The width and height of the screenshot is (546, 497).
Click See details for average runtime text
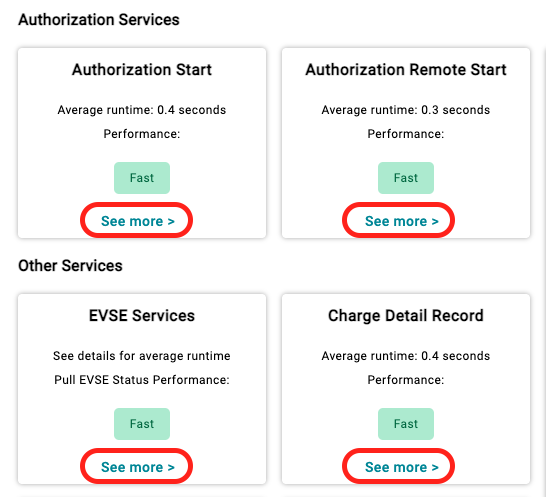pos(142,356)
